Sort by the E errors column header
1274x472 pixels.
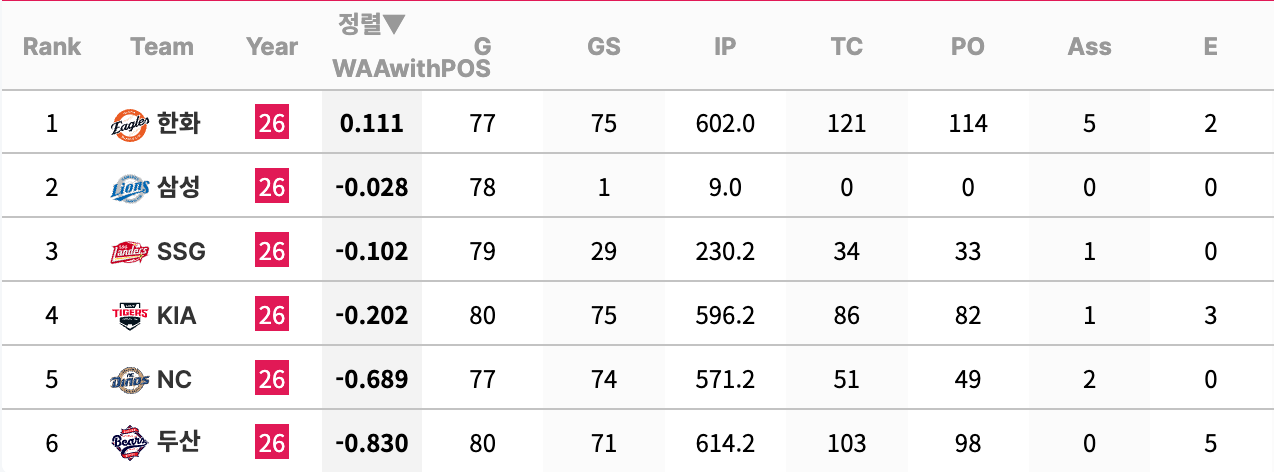(1211, 46)
